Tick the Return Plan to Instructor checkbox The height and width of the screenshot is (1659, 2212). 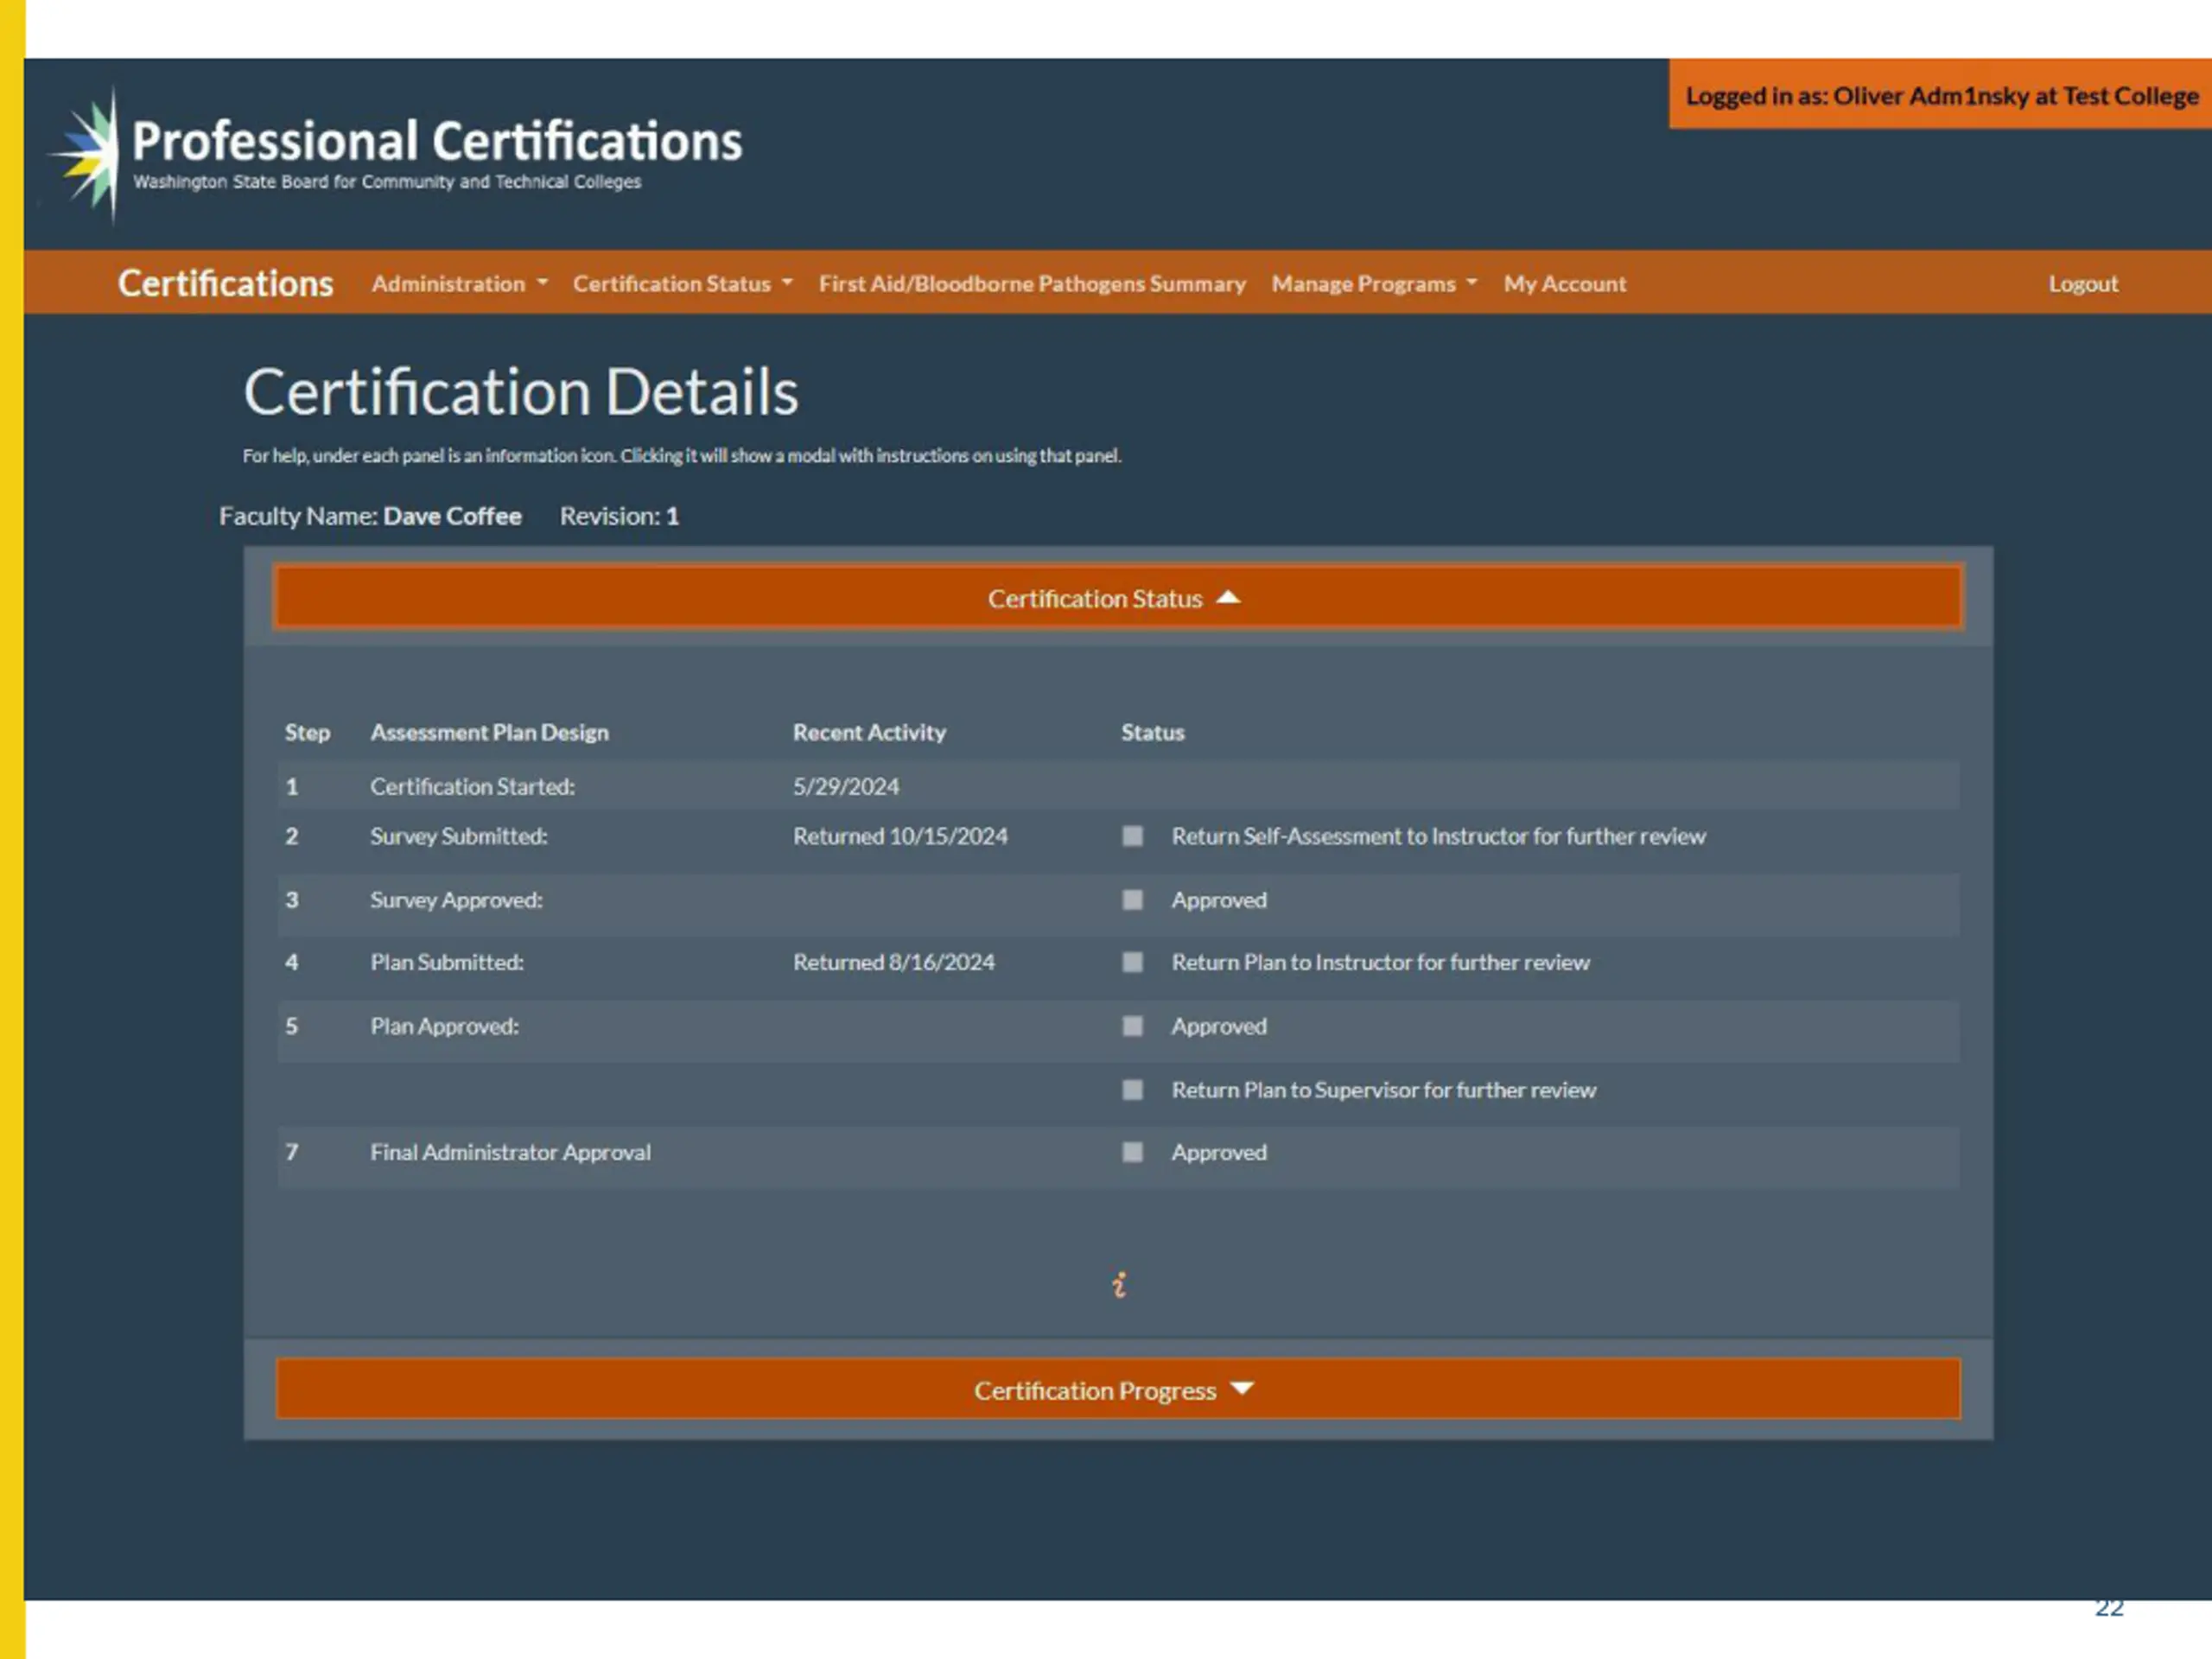coord(1132,962)
